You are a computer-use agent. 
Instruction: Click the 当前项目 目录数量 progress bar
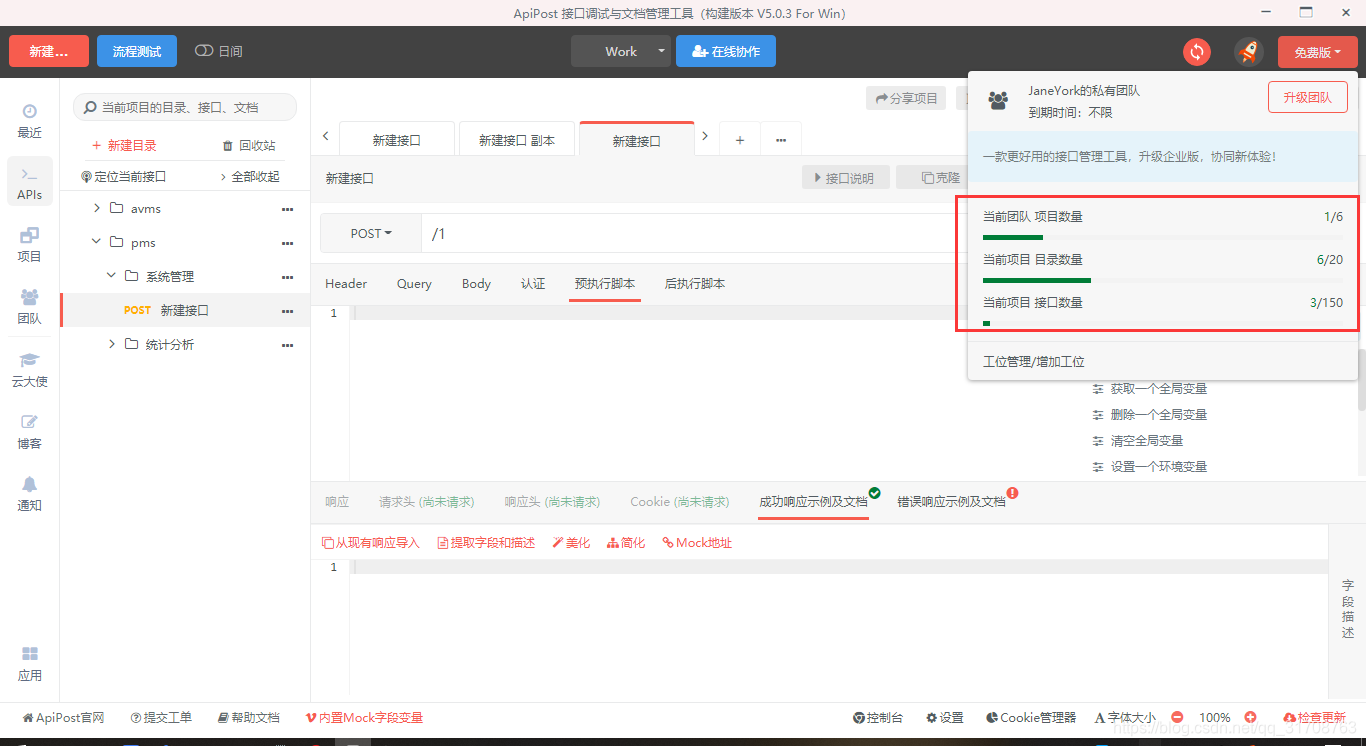(x=1163, y=280)
